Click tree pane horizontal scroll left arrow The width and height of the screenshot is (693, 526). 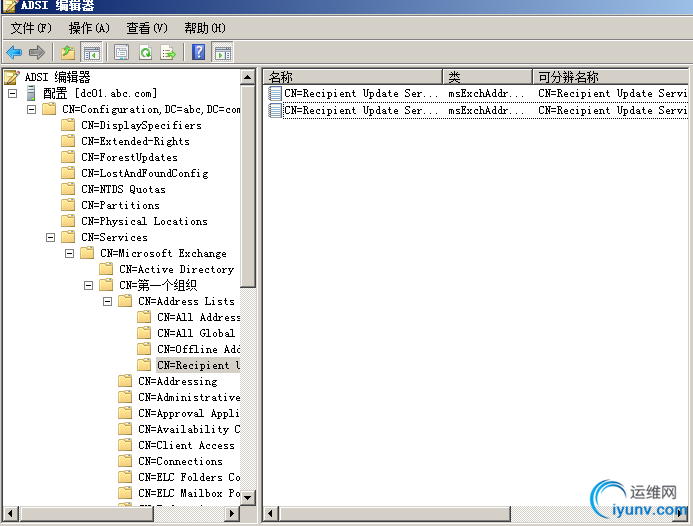(x=11, y=514)
